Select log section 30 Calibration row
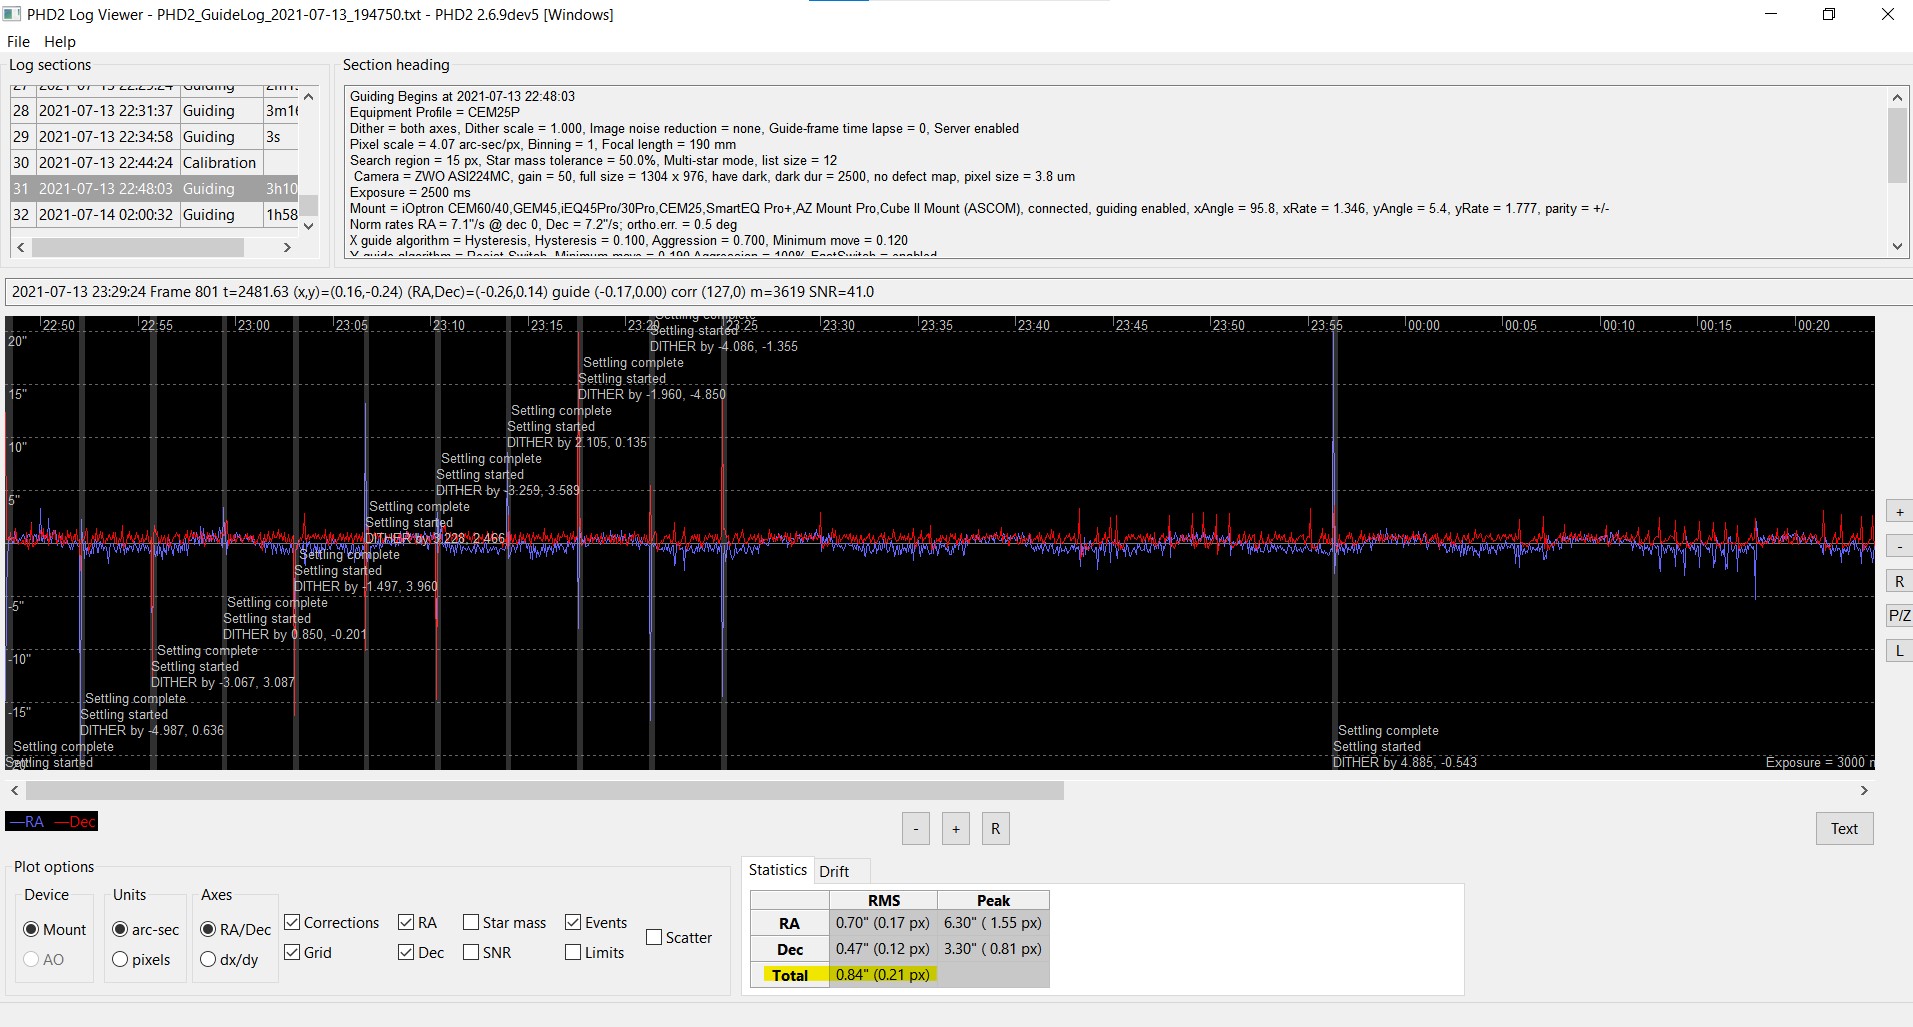This screenshot has height=1027, width=1913. point(154,163)
